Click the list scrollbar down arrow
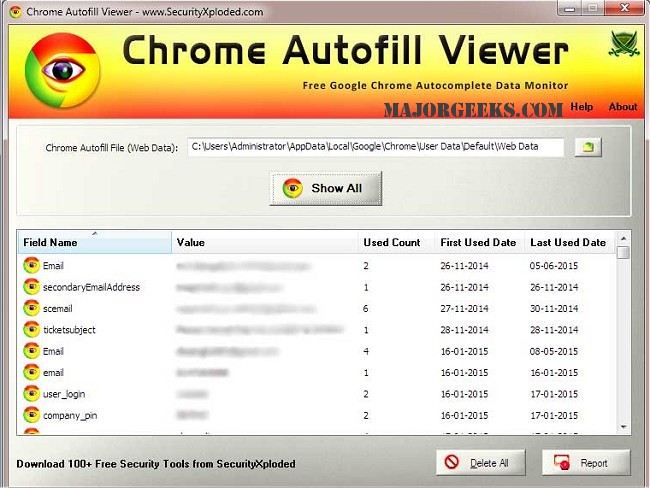The image size is (650, 488). coord(623,427)
